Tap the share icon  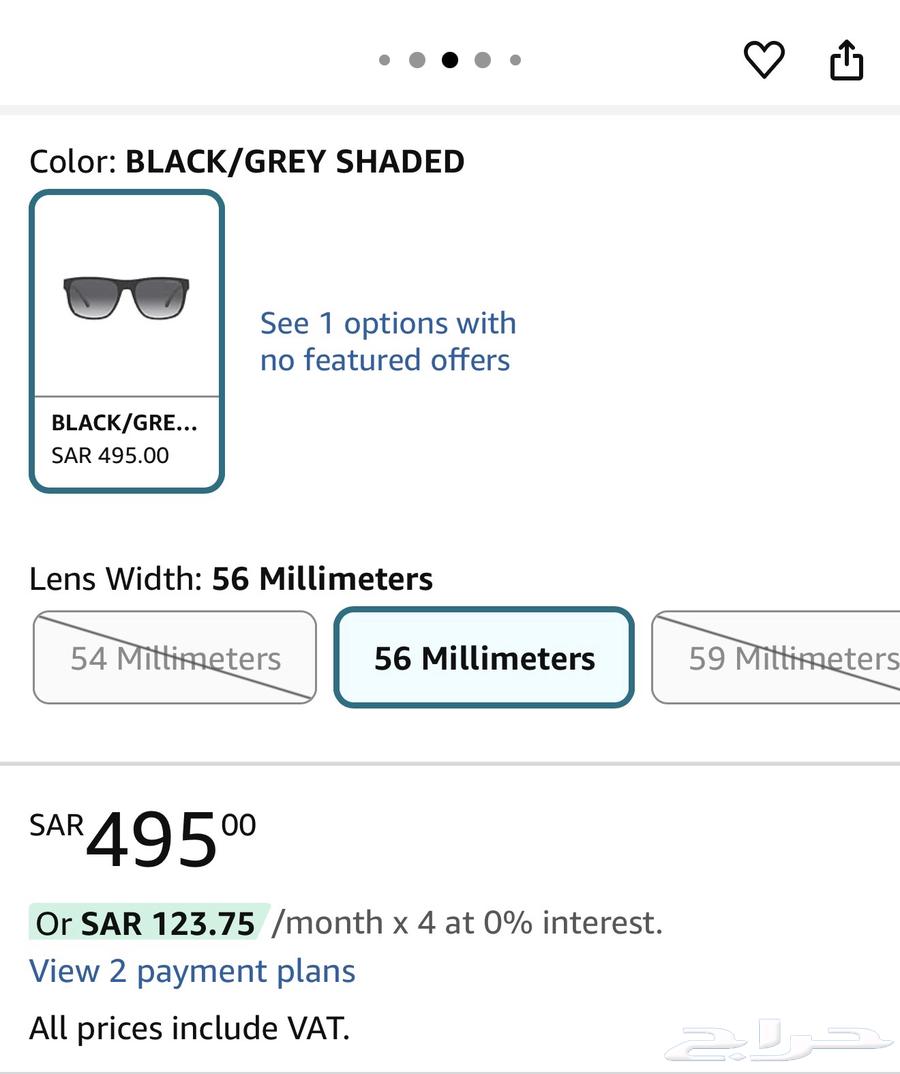(x=846, y=60)
